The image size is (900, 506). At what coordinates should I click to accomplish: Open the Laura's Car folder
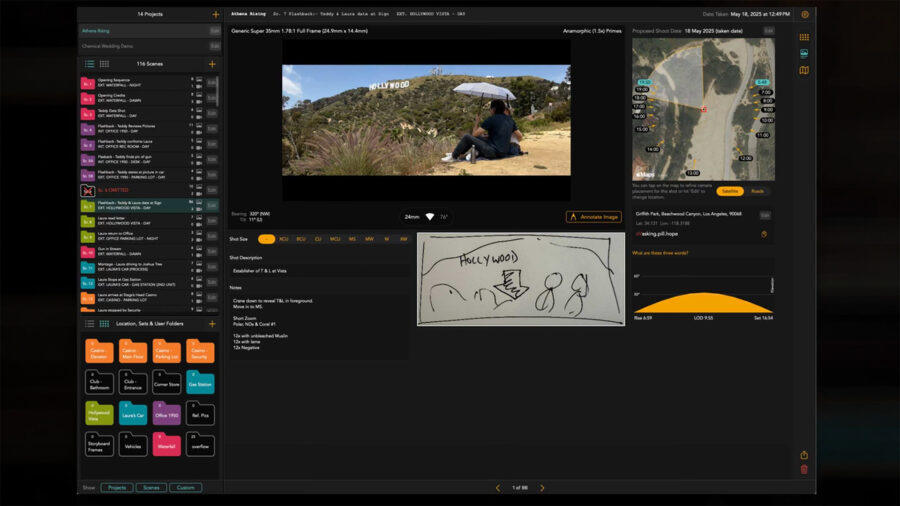[133, 414]
